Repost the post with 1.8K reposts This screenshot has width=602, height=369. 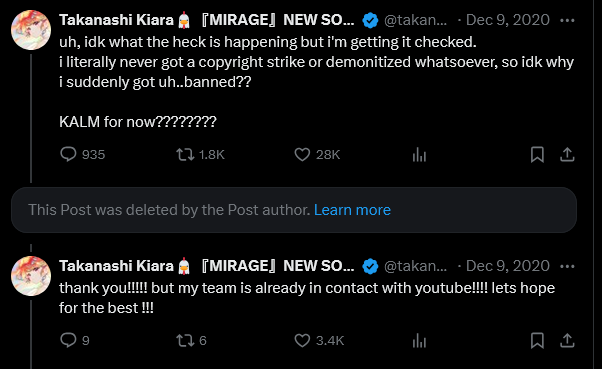[200, 155]
